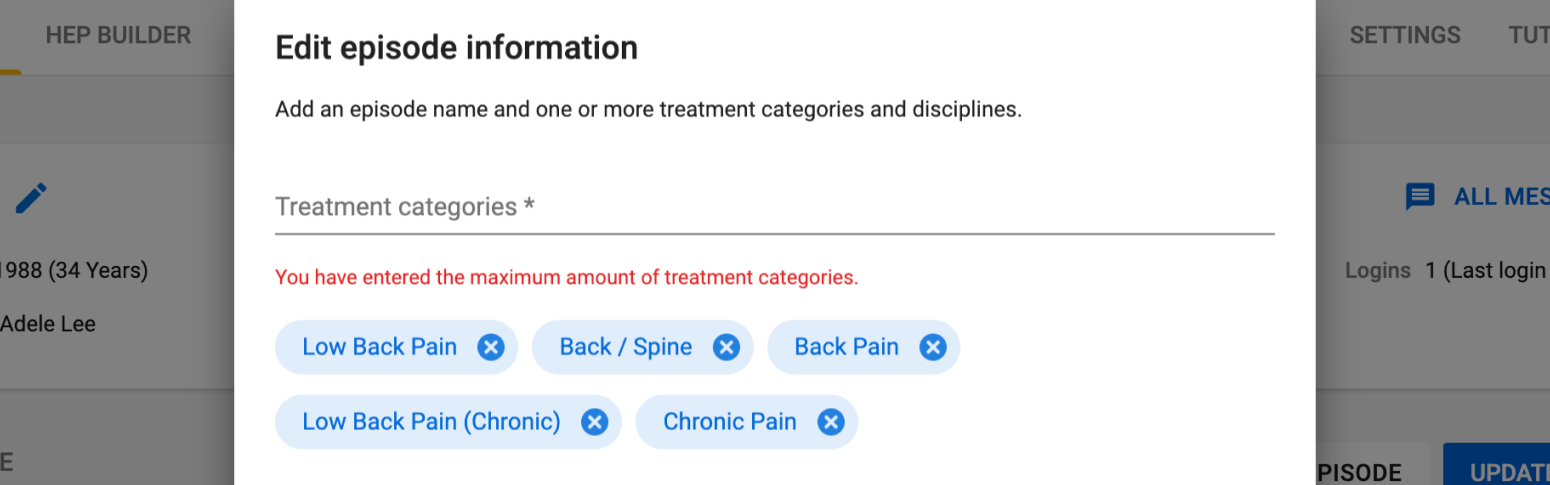Click the pencil edit icon
This screenshot has height=485, width=1550.
(31, 197)
